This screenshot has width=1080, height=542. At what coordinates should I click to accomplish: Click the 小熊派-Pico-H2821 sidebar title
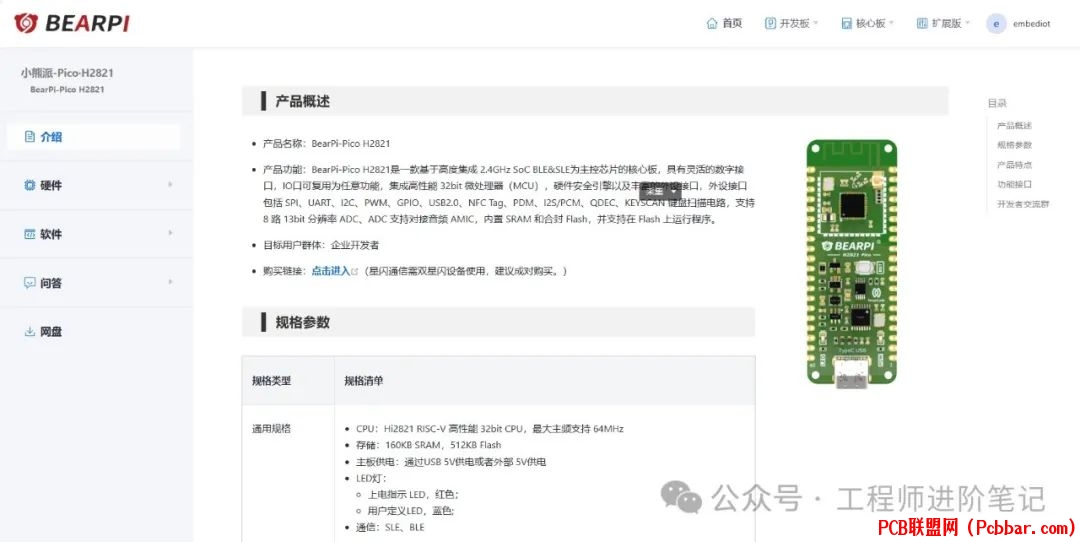coord(67,73)
